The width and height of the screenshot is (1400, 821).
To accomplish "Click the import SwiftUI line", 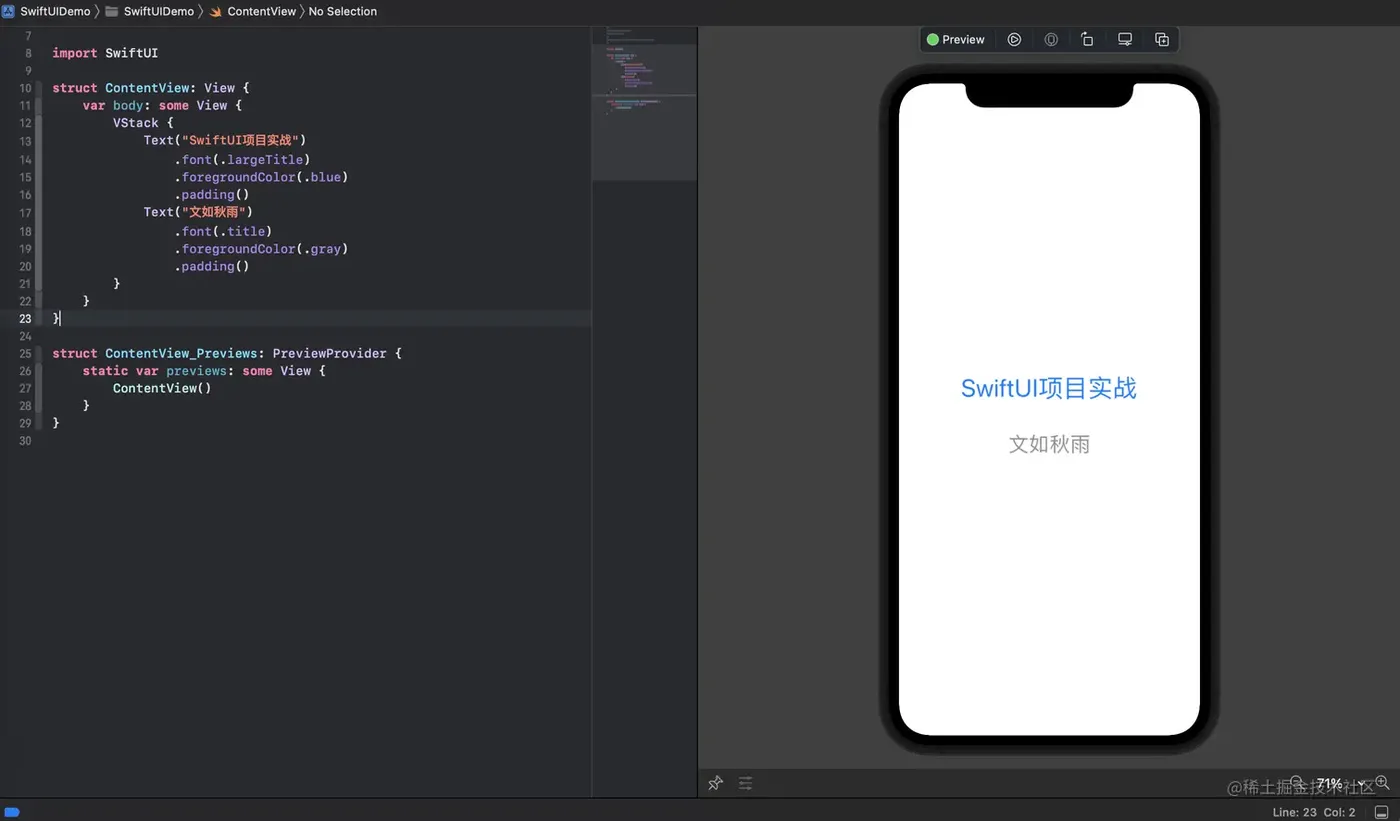I will (x=105, y=53).
